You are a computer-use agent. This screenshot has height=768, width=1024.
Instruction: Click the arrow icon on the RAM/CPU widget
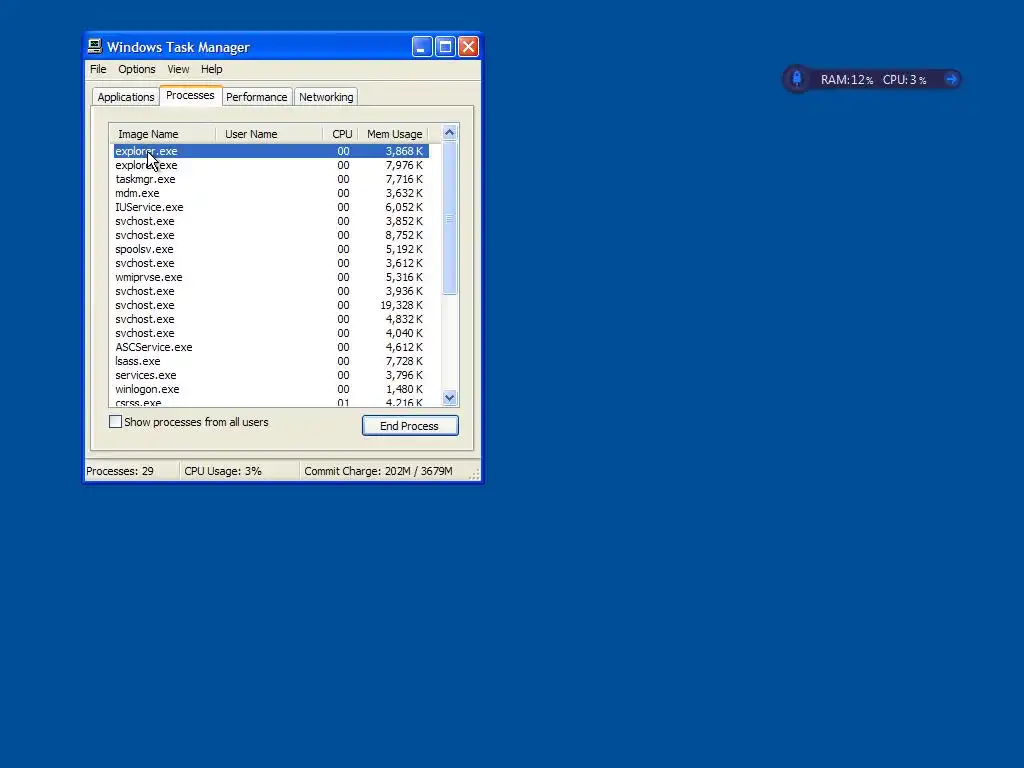coord(951,80)
